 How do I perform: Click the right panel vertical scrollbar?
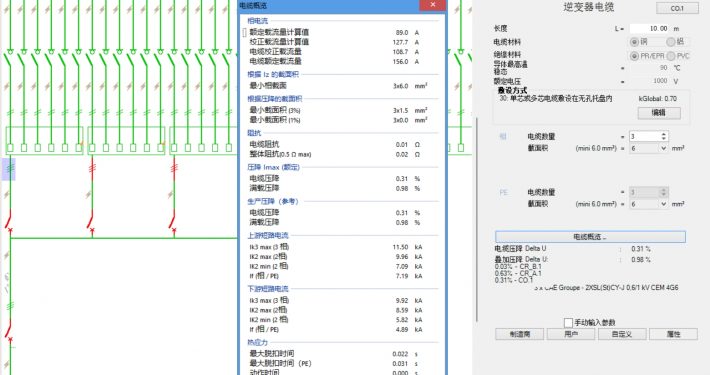coord(476,220)
